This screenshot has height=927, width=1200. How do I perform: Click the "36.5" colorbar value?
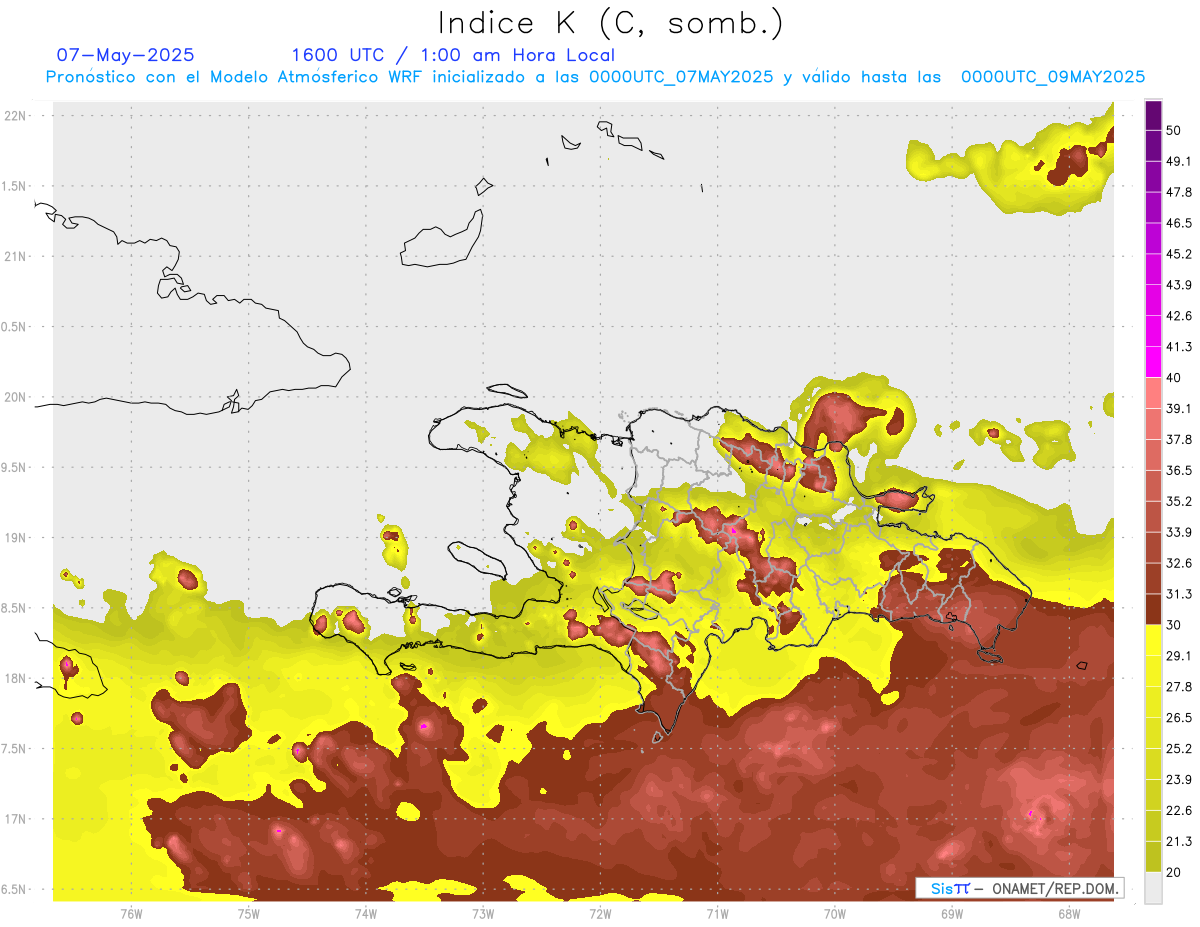1178,470
